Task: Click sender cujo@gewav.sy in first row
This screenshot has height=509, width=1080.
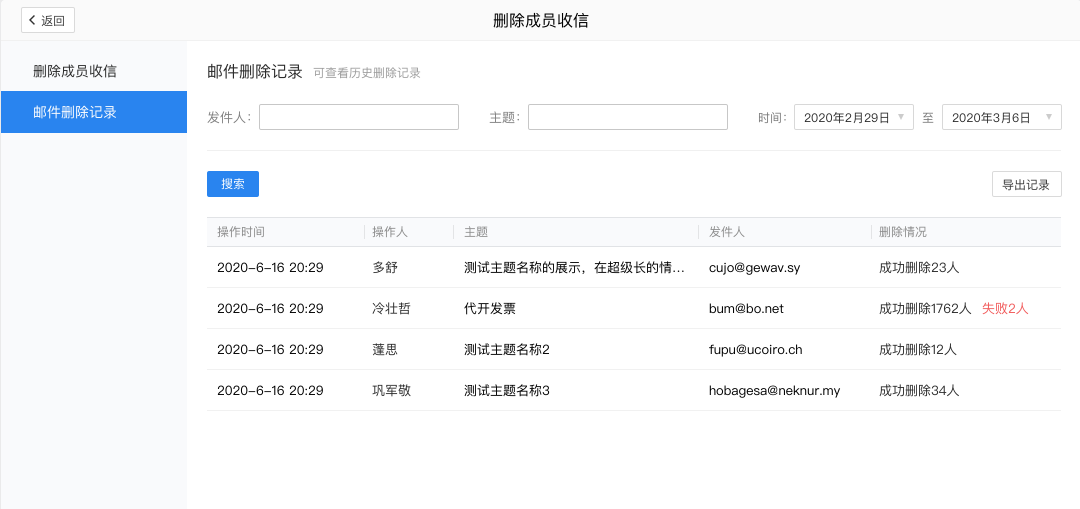Action: [x=754, y=268]
